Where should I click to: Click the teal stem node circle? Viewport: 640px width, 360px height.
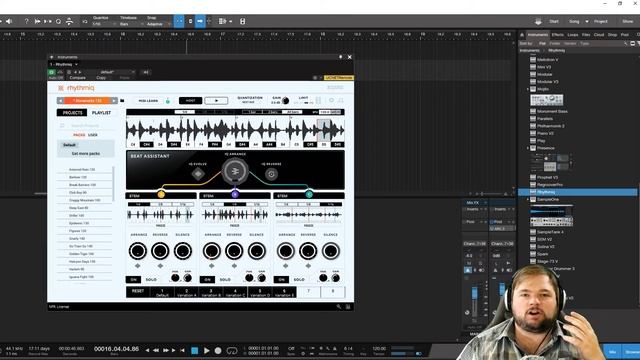[309, 194]
